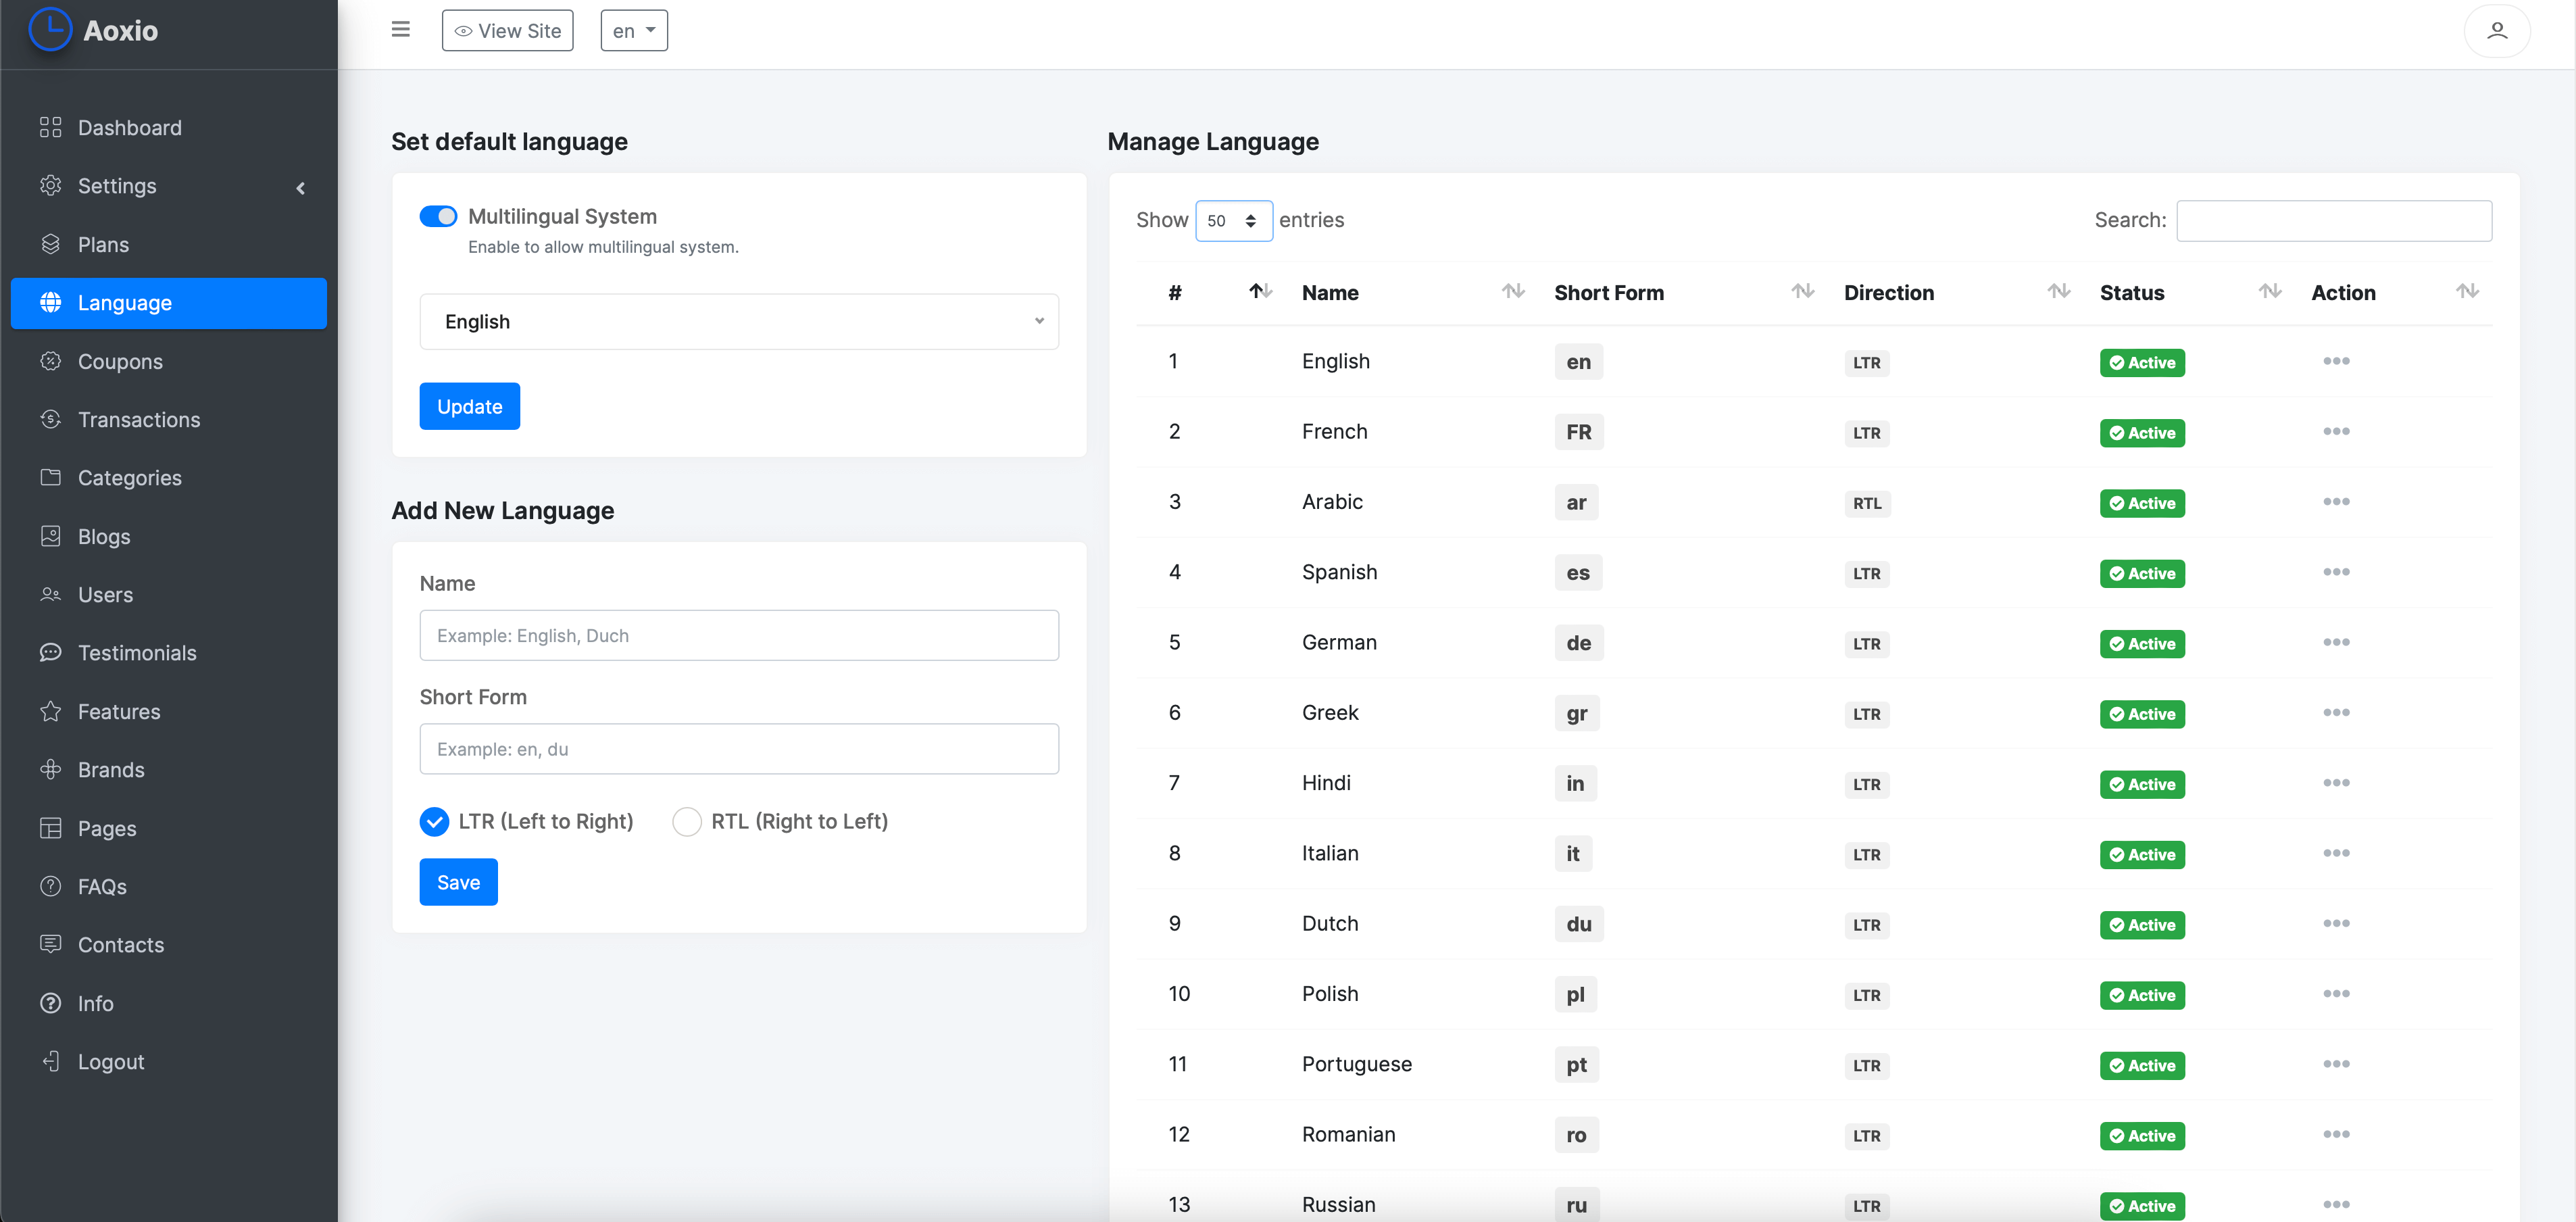Click the Update button
The height and width of the screenshot is (1222, 2576).
click(x=469, y=406)
